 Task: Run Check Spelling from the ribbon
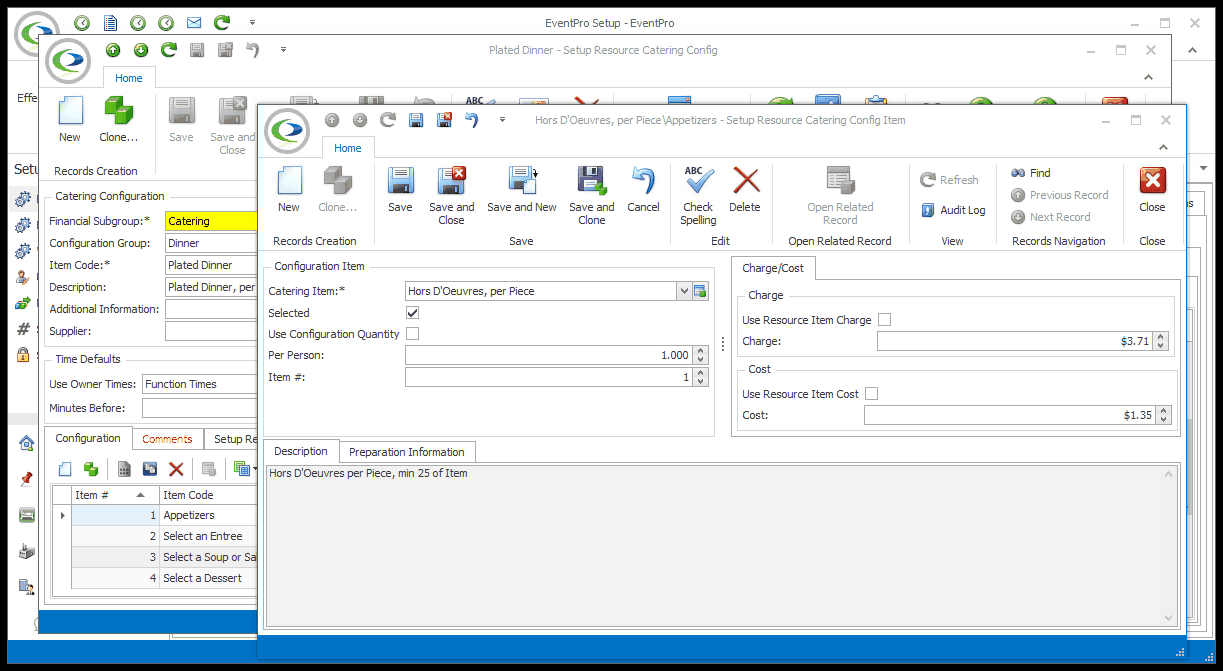(699, 195)
